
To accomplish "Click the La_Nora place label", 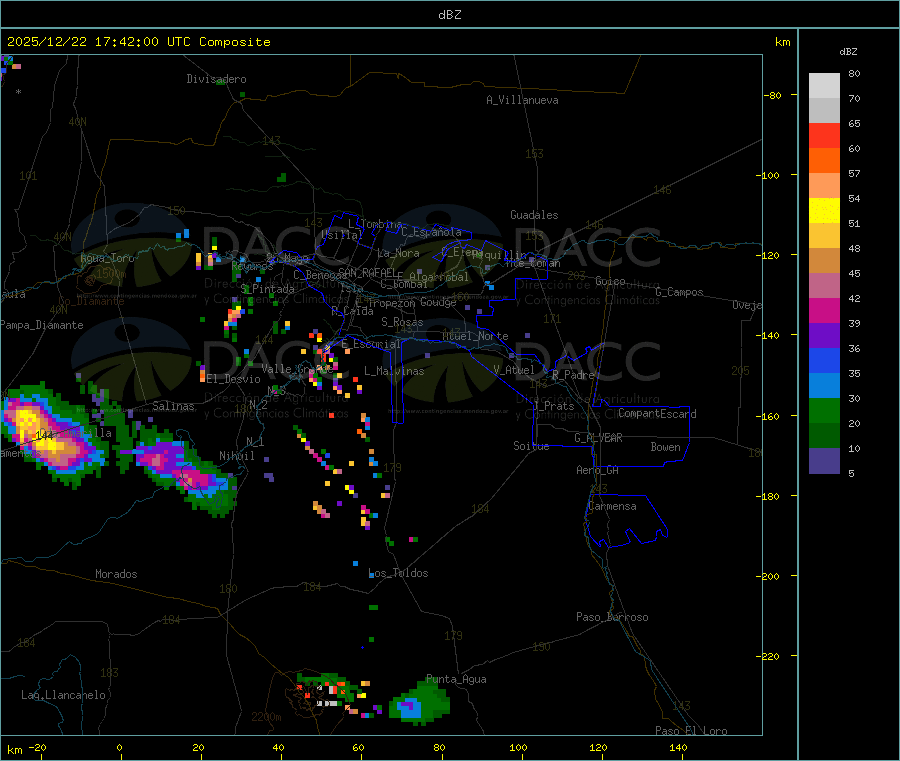I will pos(398,253).
